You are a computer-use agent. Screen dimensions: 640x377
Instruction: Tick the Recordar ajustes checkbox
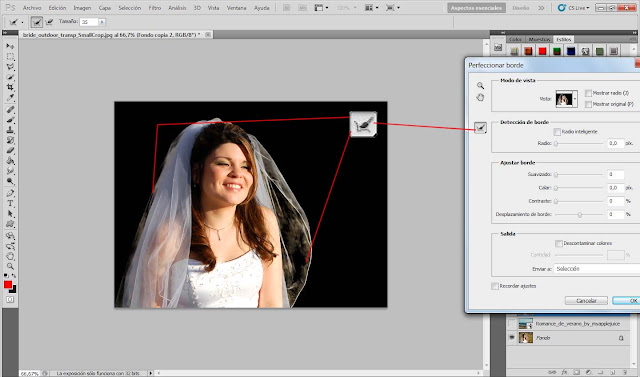(495, 286)
